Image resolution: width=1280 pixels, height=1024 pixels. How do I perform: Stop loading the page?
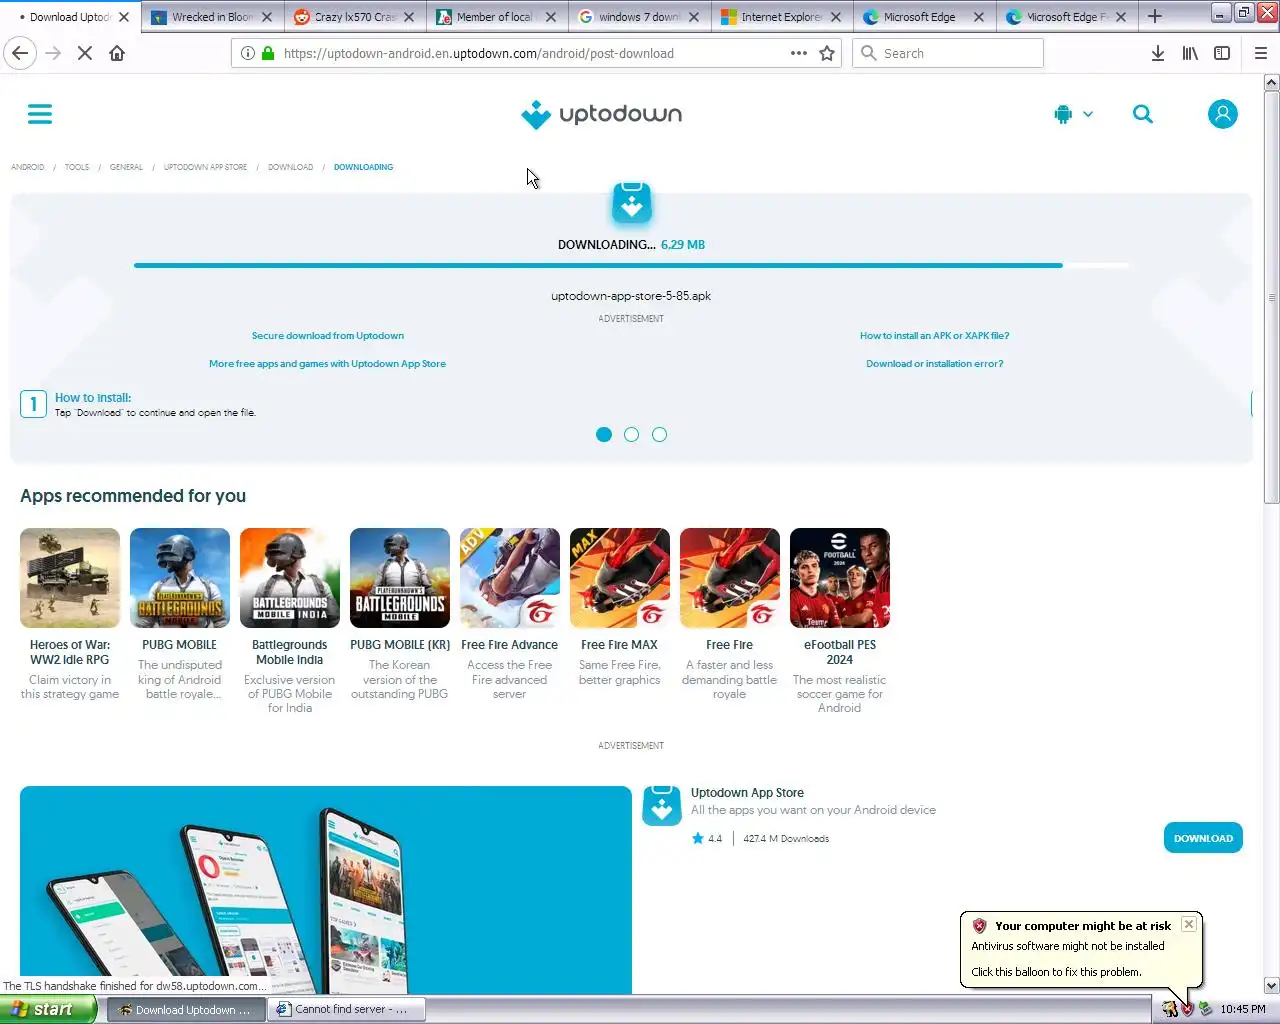(85, 53)
